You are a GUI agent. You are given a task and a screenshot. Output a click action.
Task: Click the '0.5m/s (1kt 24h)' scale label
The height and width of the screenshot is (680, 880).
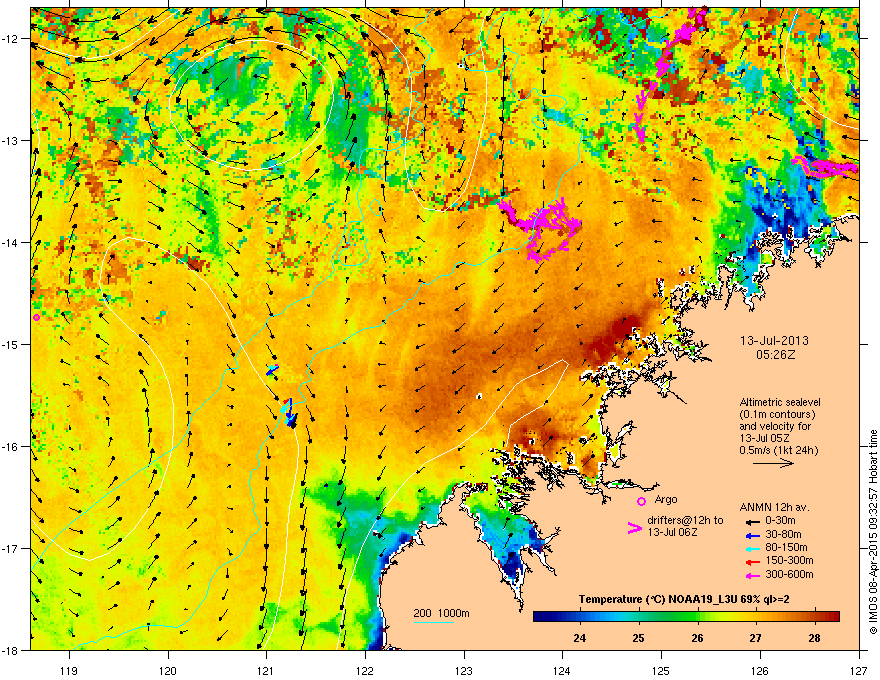(x=778, y=450)
